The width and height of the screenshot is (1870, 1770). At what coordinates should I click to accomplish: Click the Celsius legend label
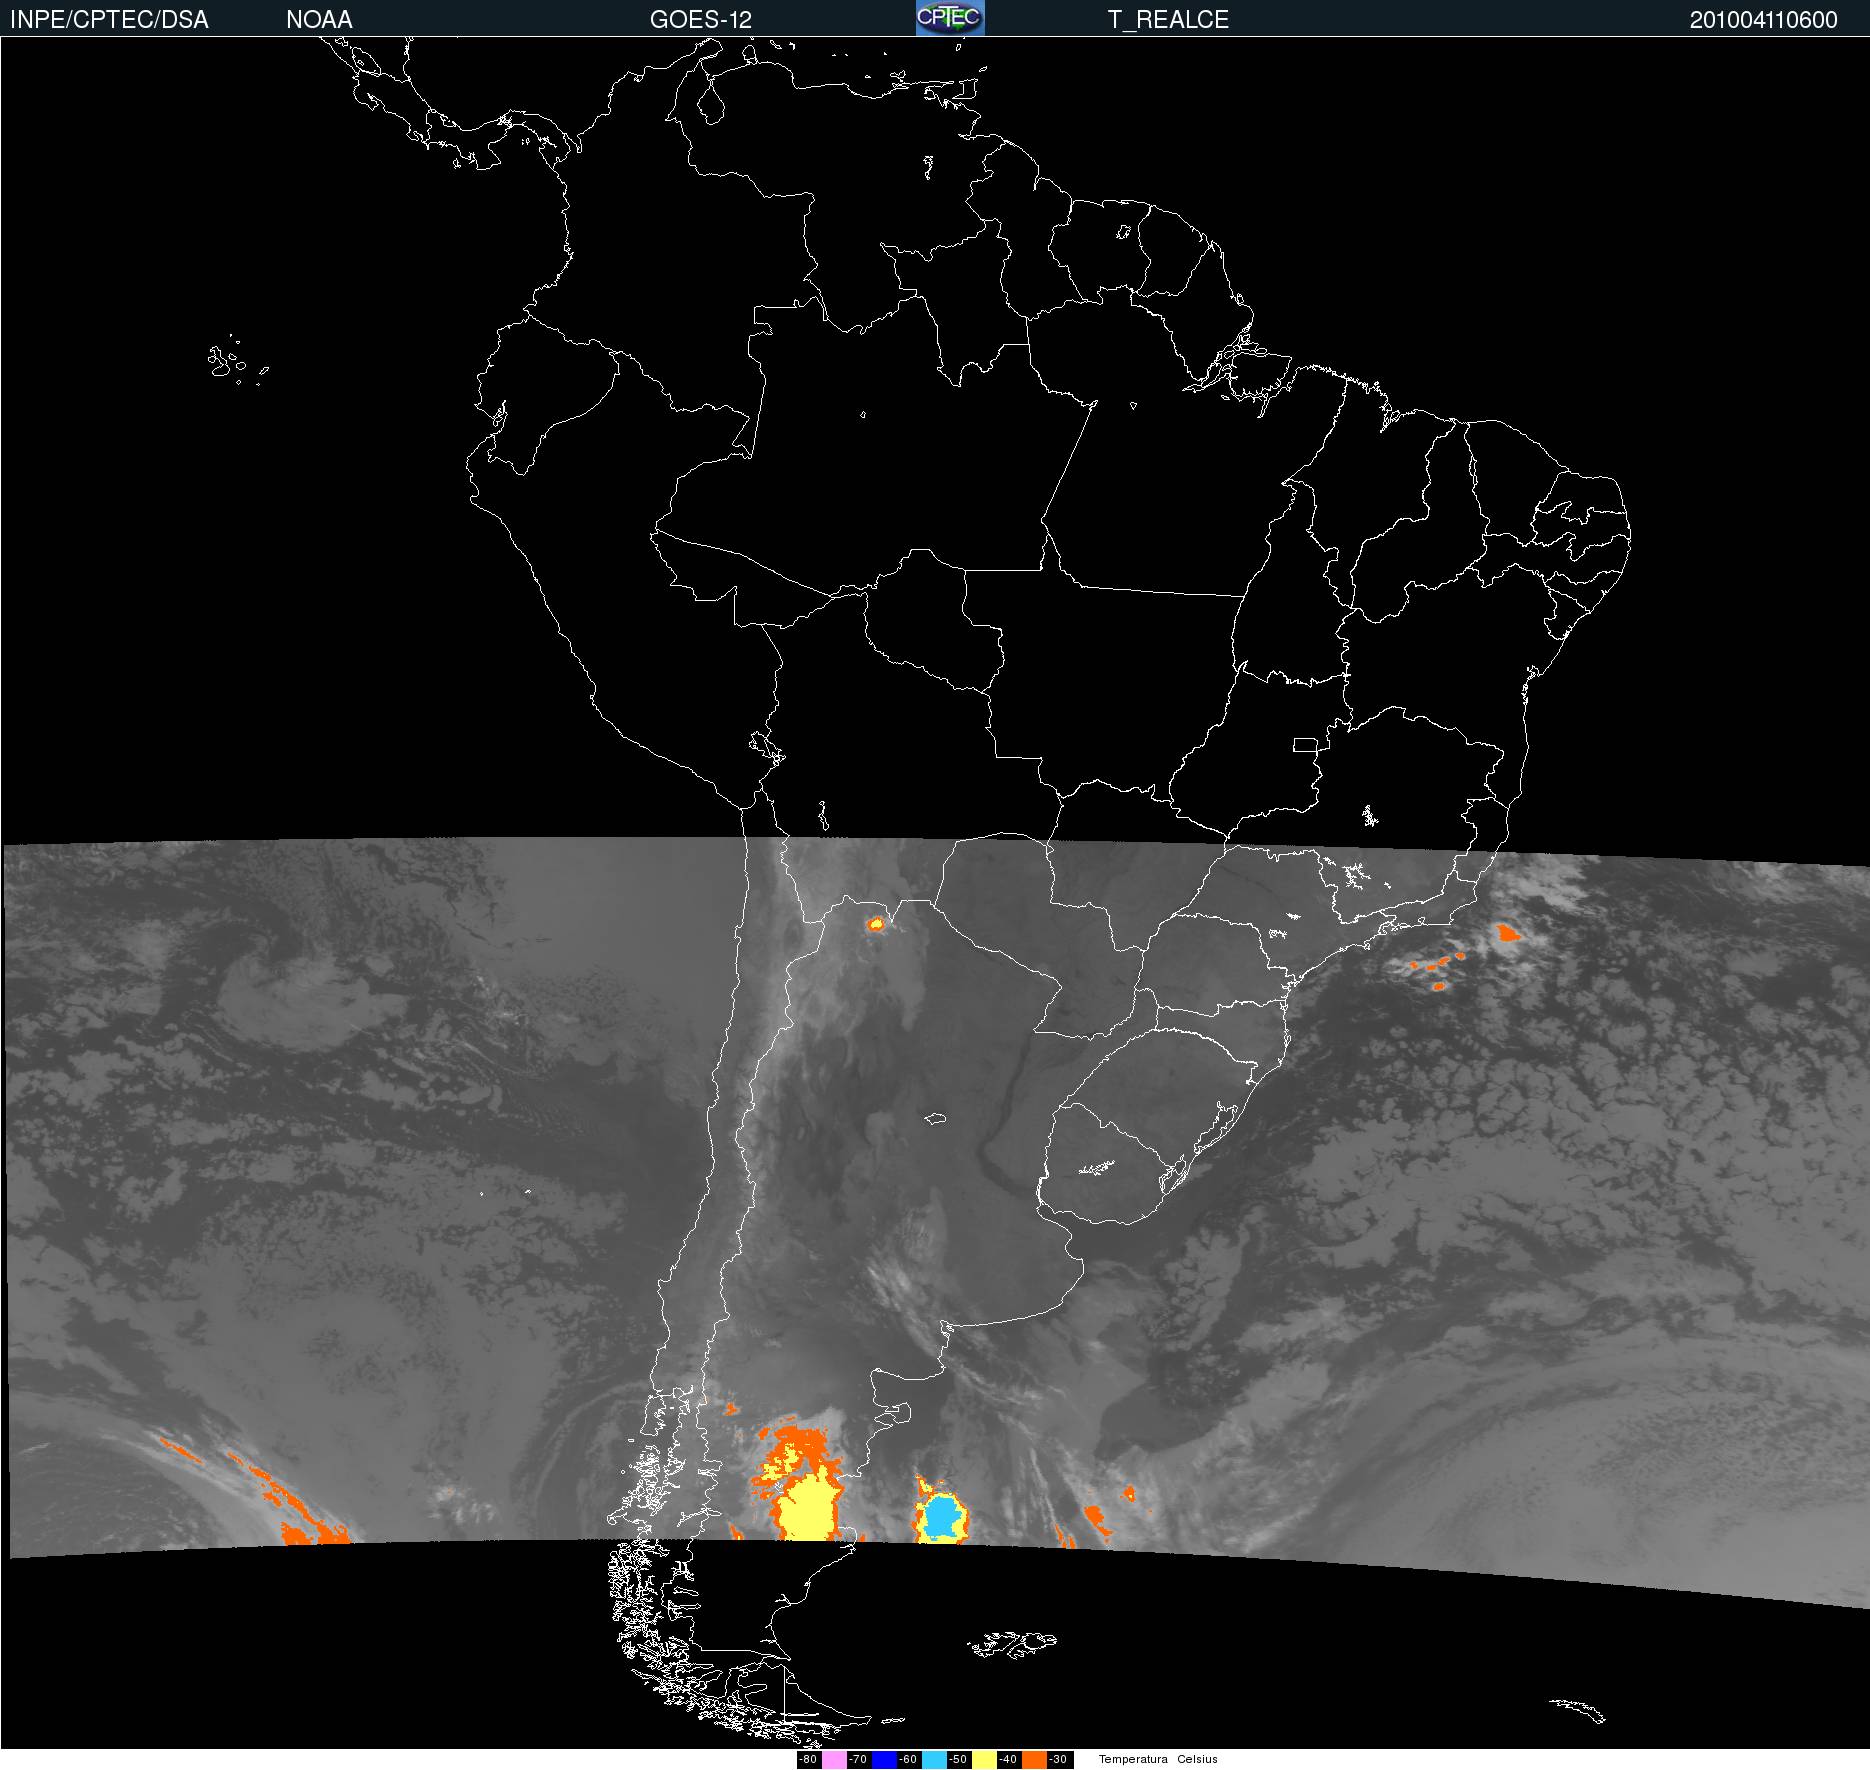1197,1760
